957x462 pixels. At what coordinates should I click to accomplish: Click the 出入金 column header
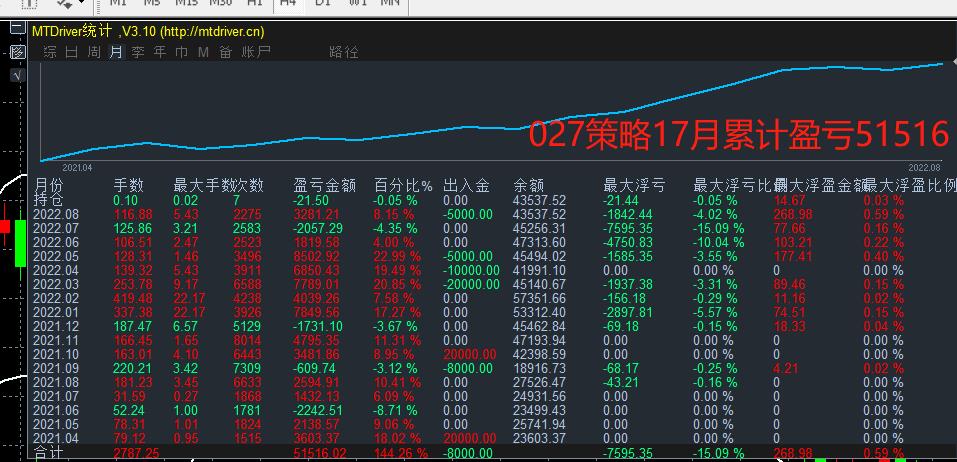tap(466, 185)
